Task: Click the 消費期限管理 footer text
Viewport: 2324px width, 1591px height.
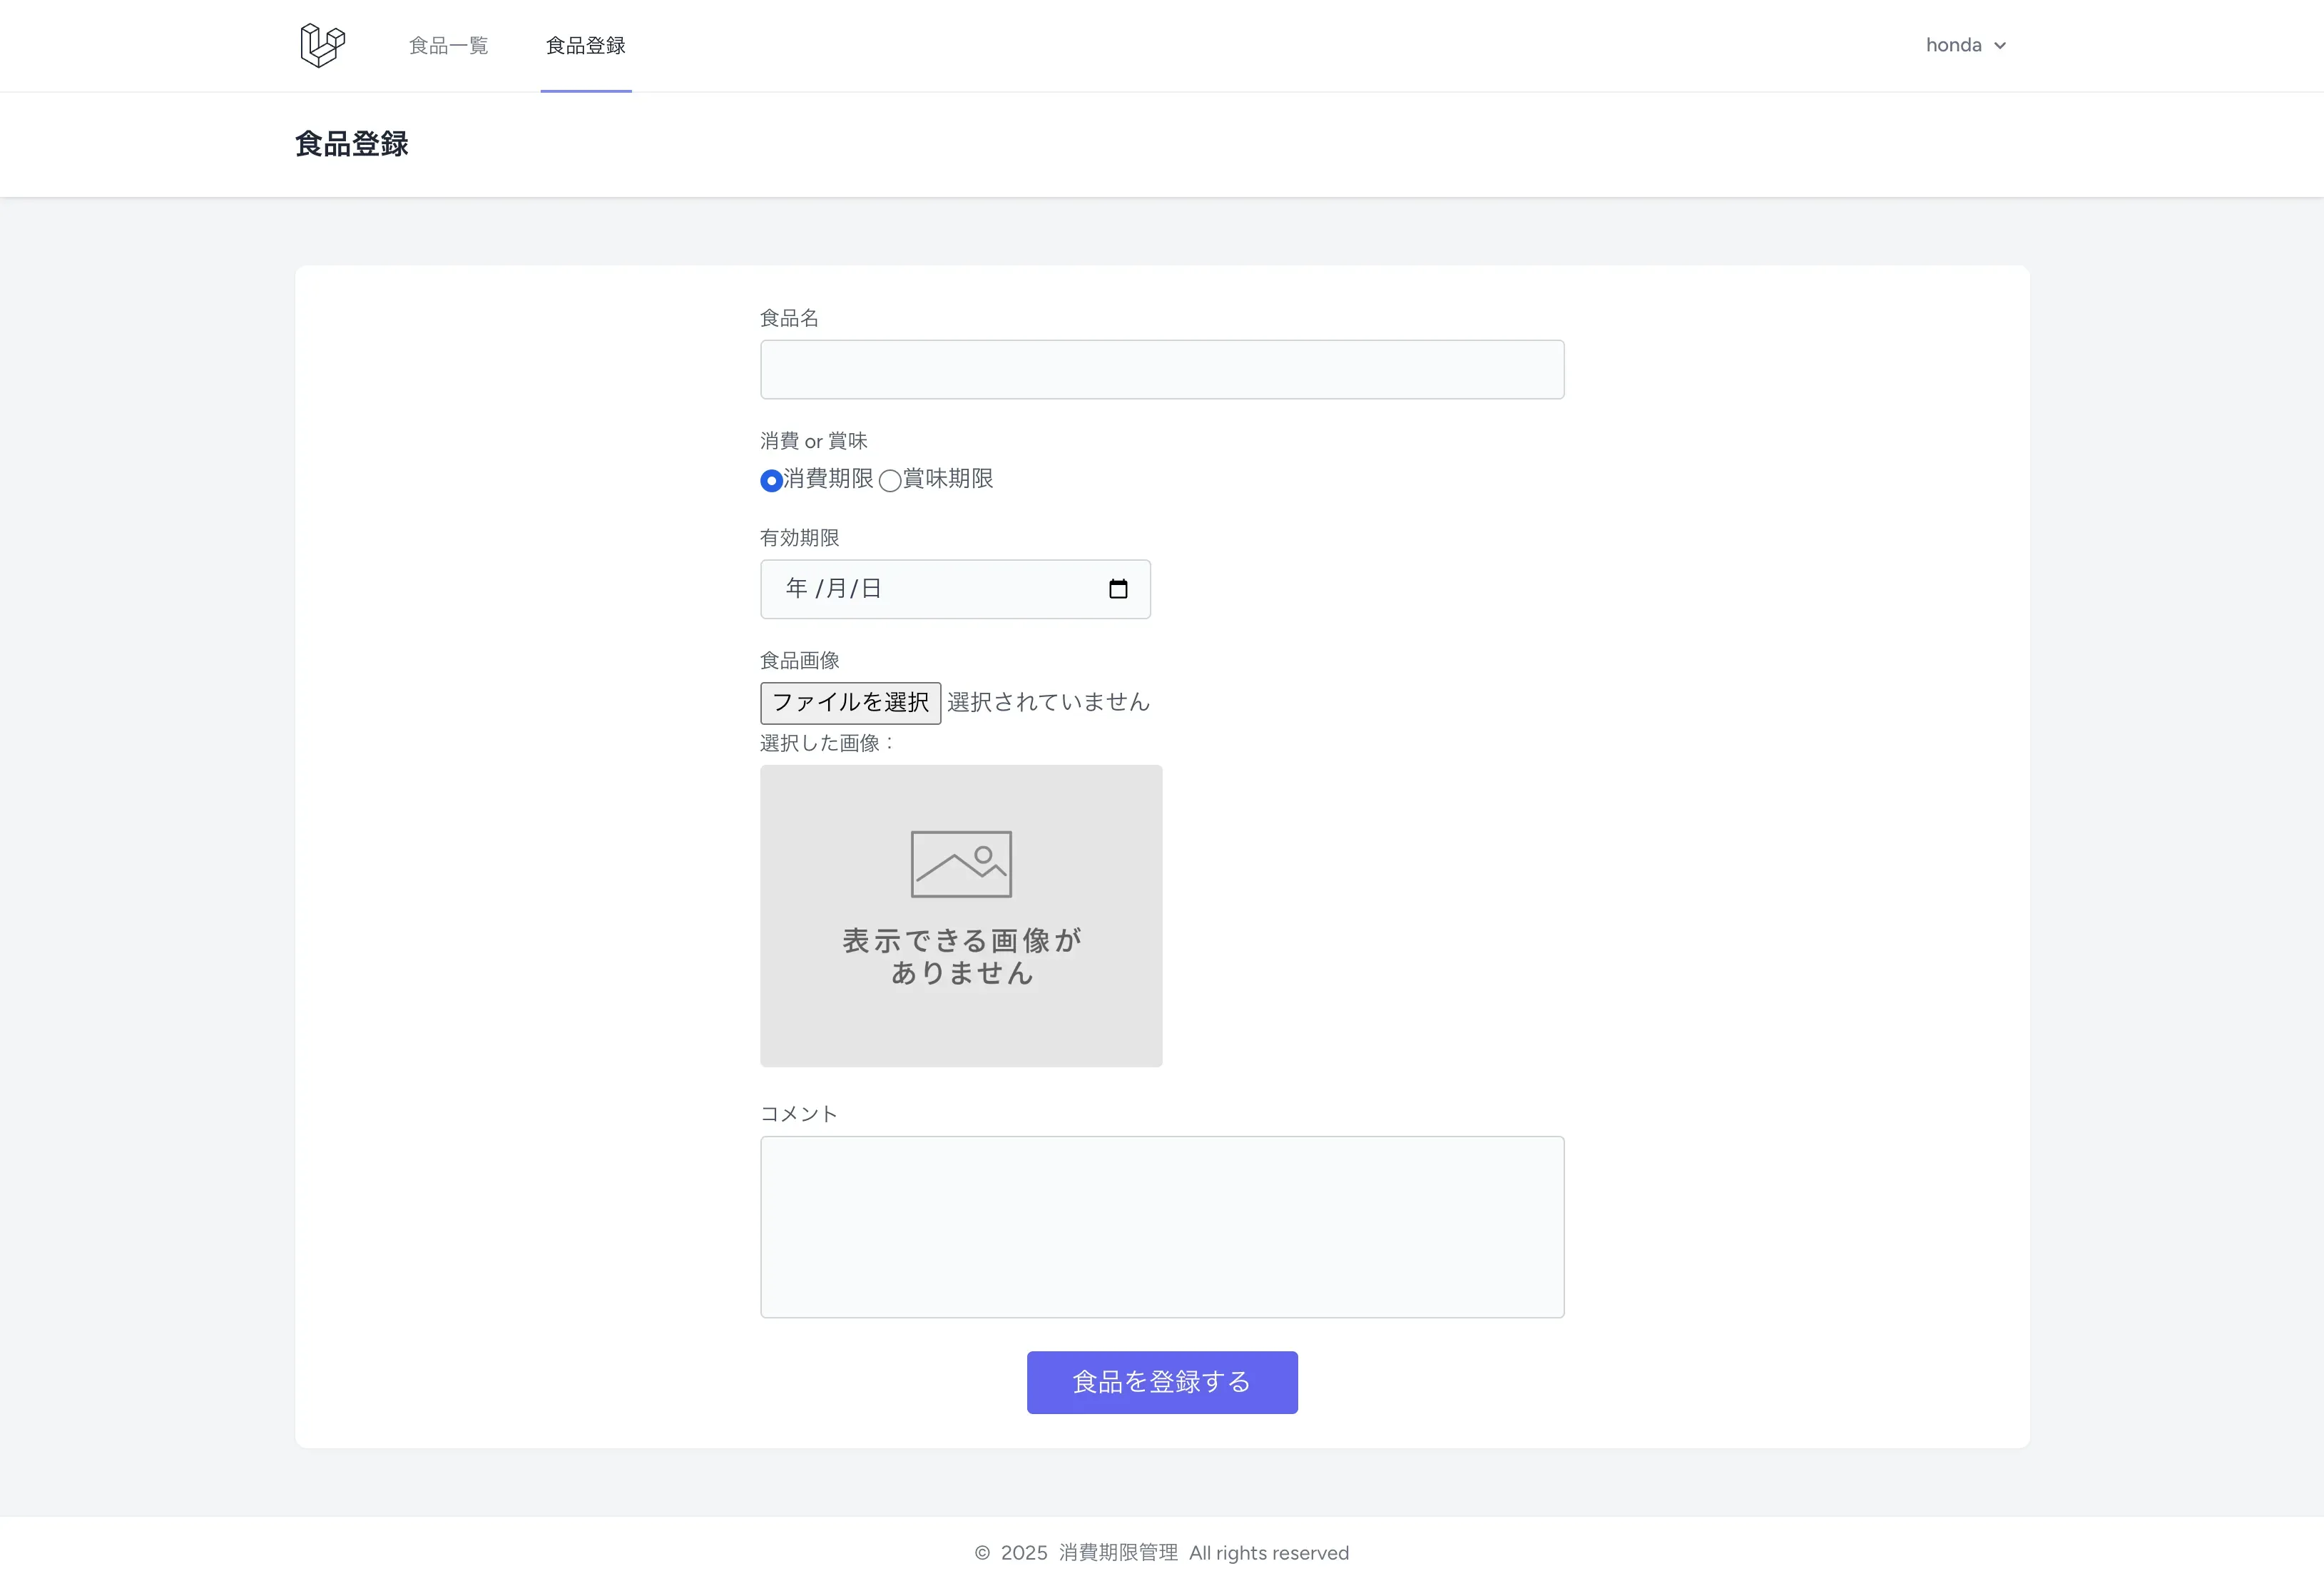Action: coord(1118,1553)
